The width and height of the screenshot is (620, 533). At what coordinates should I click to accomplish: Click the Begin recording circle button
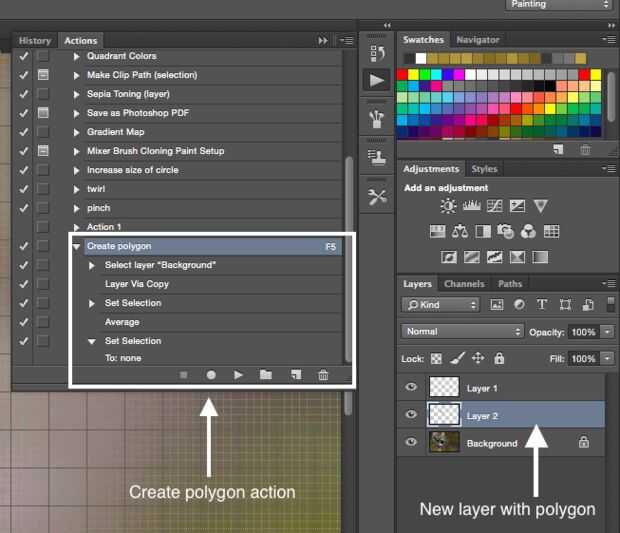point(211,375)
